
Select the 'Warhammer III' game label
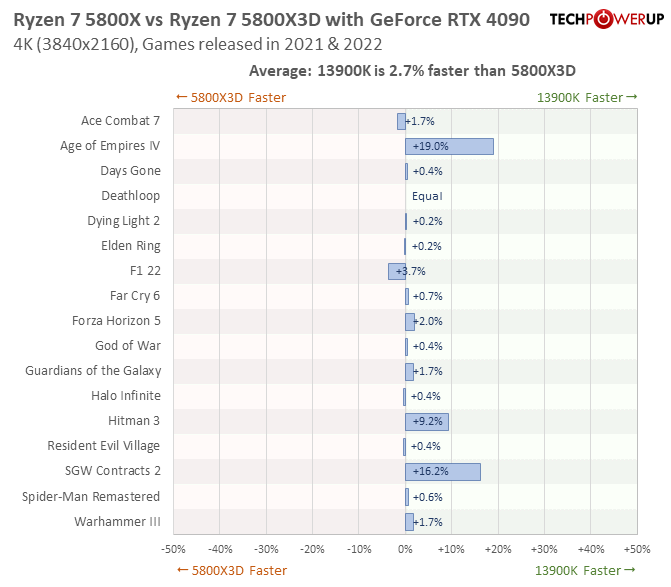[117, 522]
